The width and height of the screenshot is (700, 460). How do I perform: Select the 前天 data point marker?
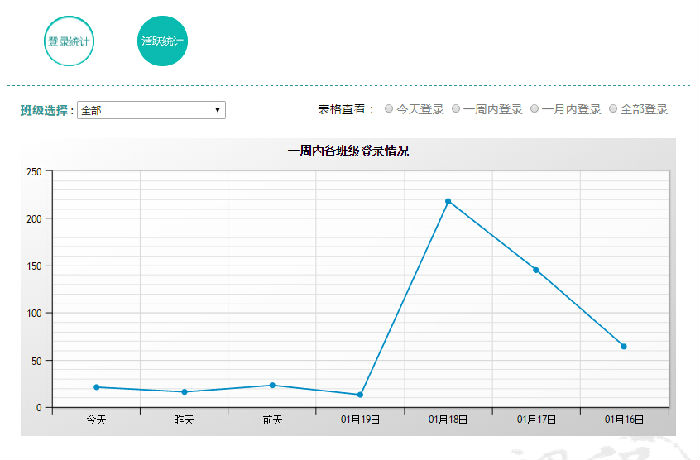(x=272, y=385)
